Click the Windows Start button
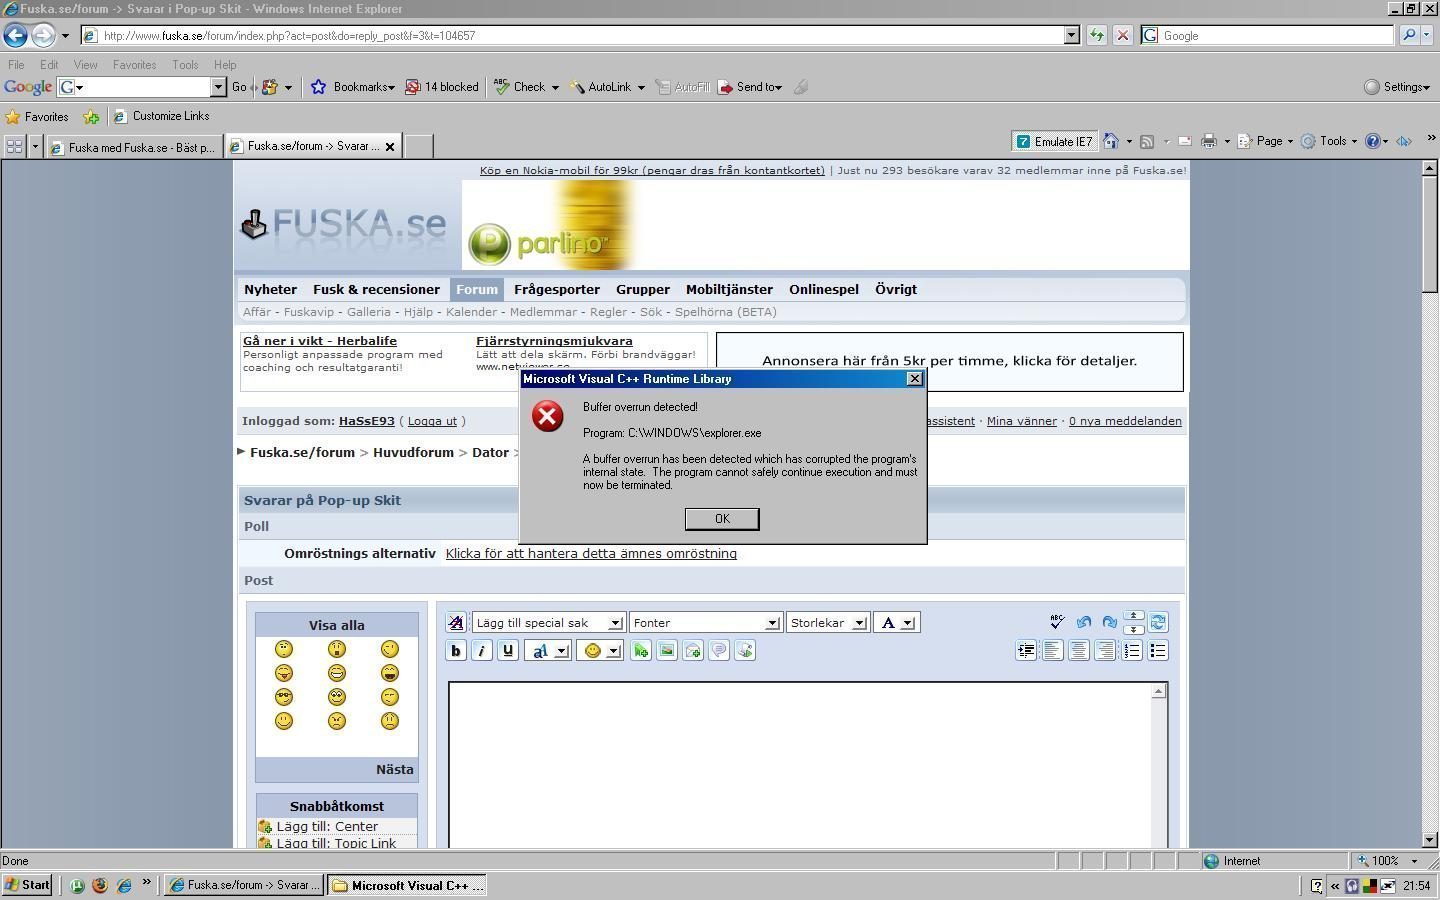The width and height of the screenshot is (1440, 900). point(27,885)
